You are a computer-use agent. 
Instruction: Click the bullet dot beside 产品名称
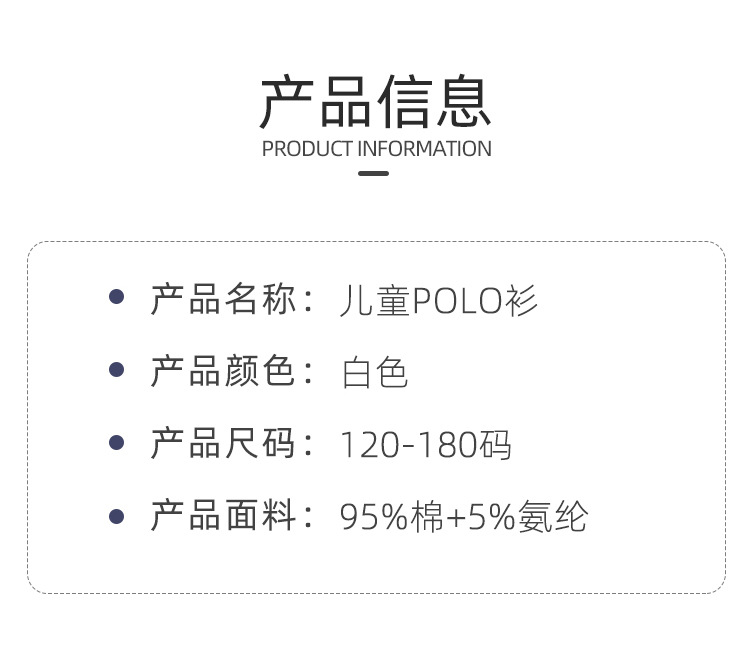coord(116,297)
